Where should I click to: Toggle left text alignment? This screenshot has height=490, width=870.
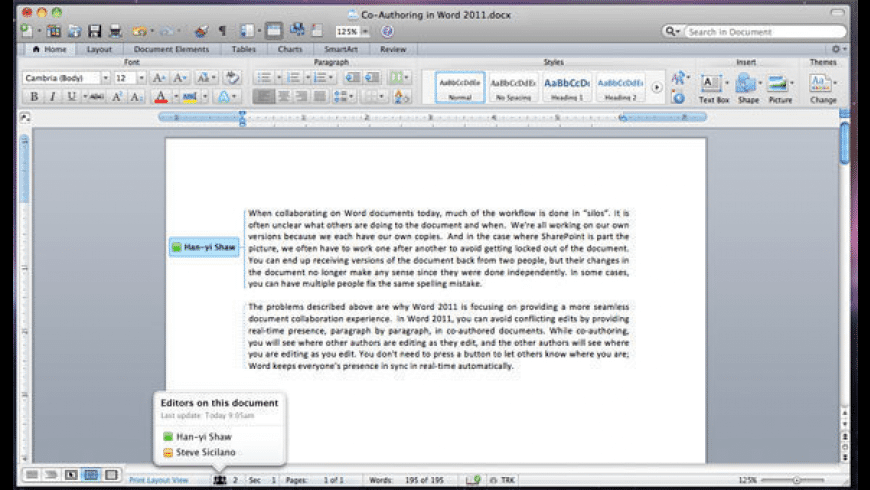[x=264, y=97]
